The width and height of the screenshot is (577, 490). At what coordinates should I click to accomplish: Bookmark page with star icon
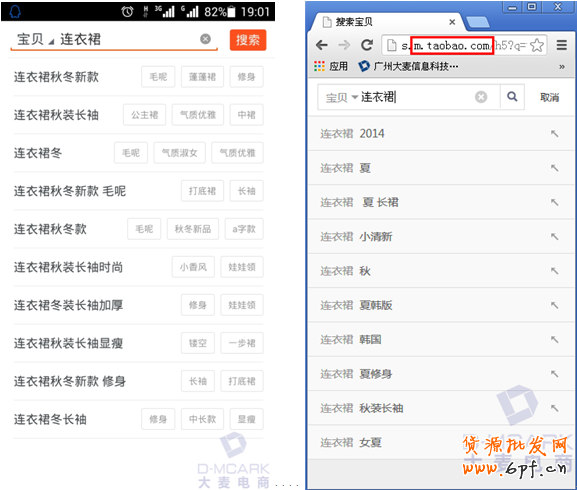tap(537, 46)
